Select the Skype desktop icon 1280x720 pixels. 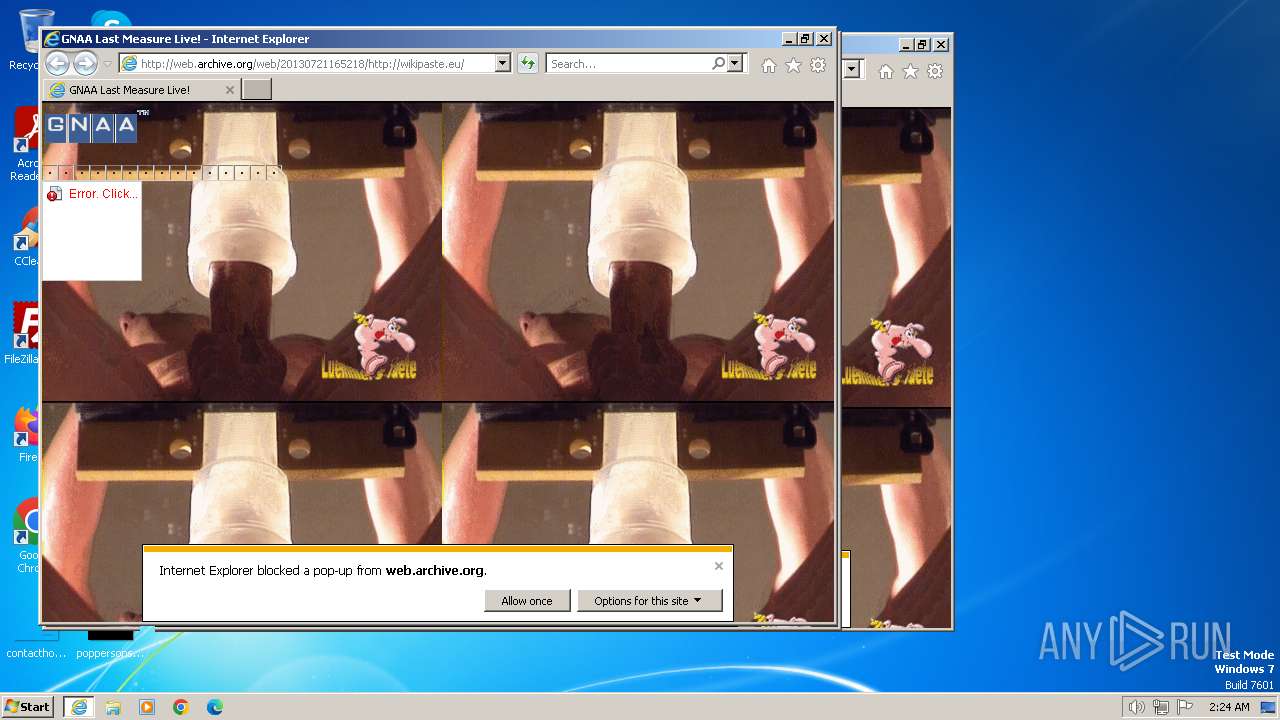pyautogui.click(x=110, y=20)
